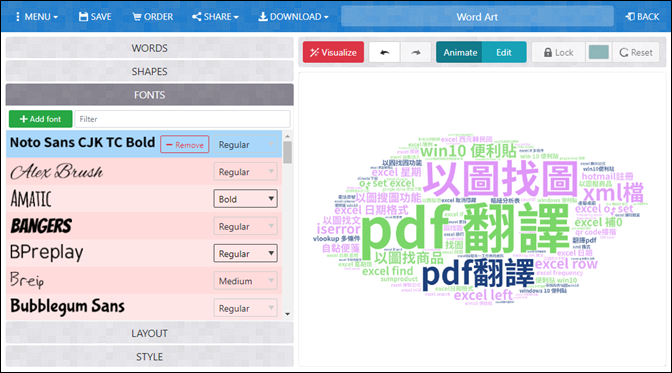This screenshot has width=672, height=373.
Task: Click the large purple '以圖找圖' word
Action: [x=501, y=179]
